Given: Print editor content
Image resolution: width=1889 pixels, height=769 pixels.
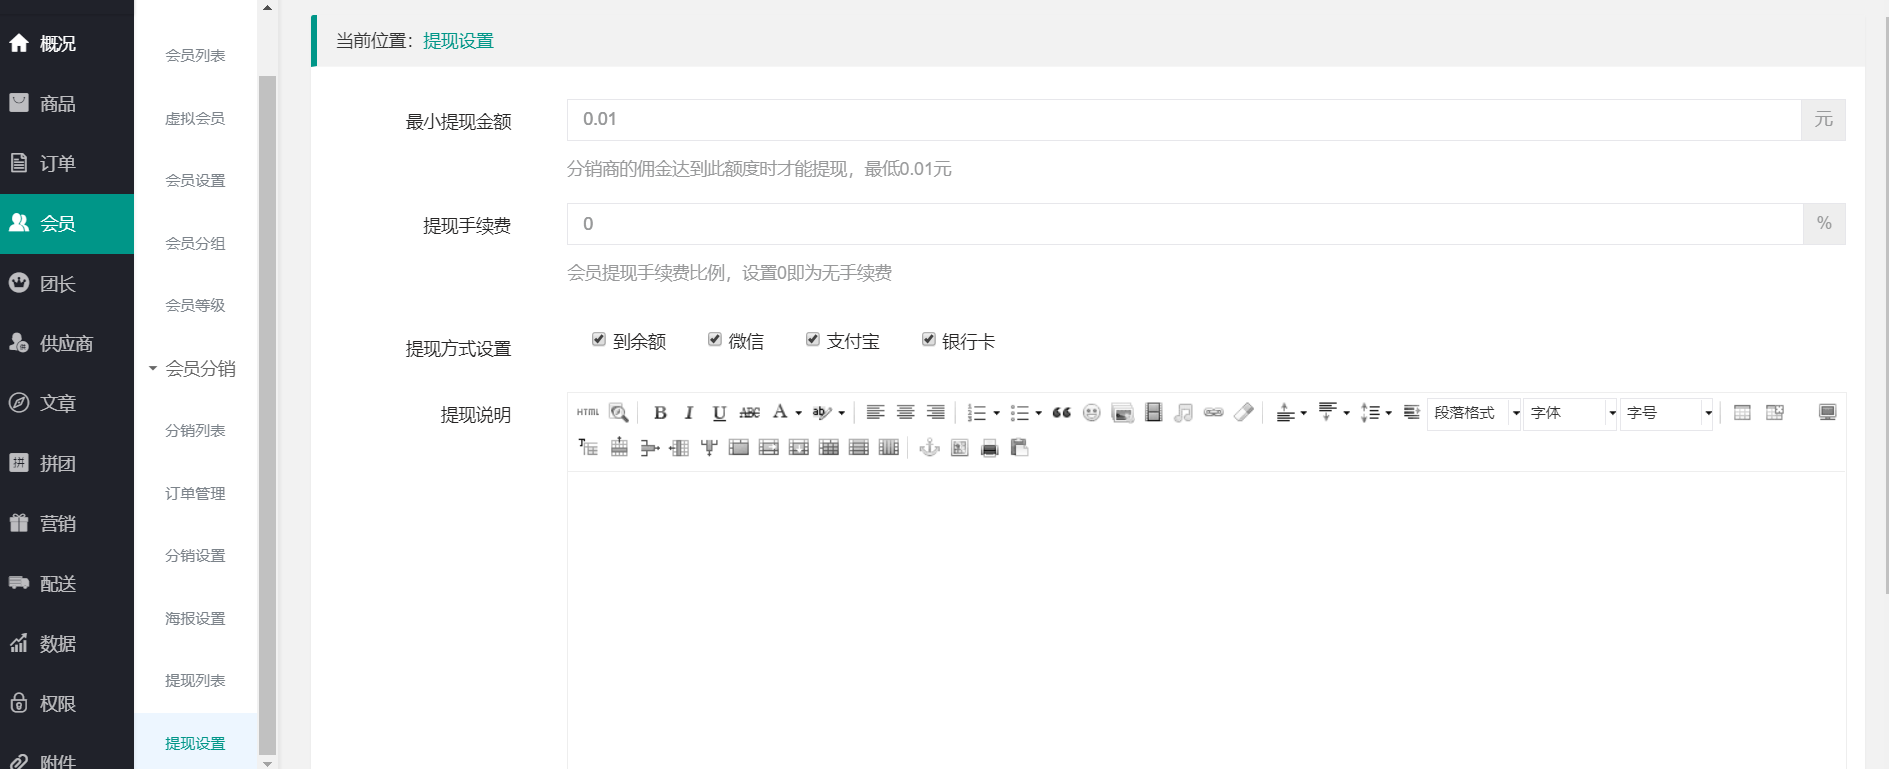Looking at the screenshot, I should pyautogui.click(x=989, y=447).
